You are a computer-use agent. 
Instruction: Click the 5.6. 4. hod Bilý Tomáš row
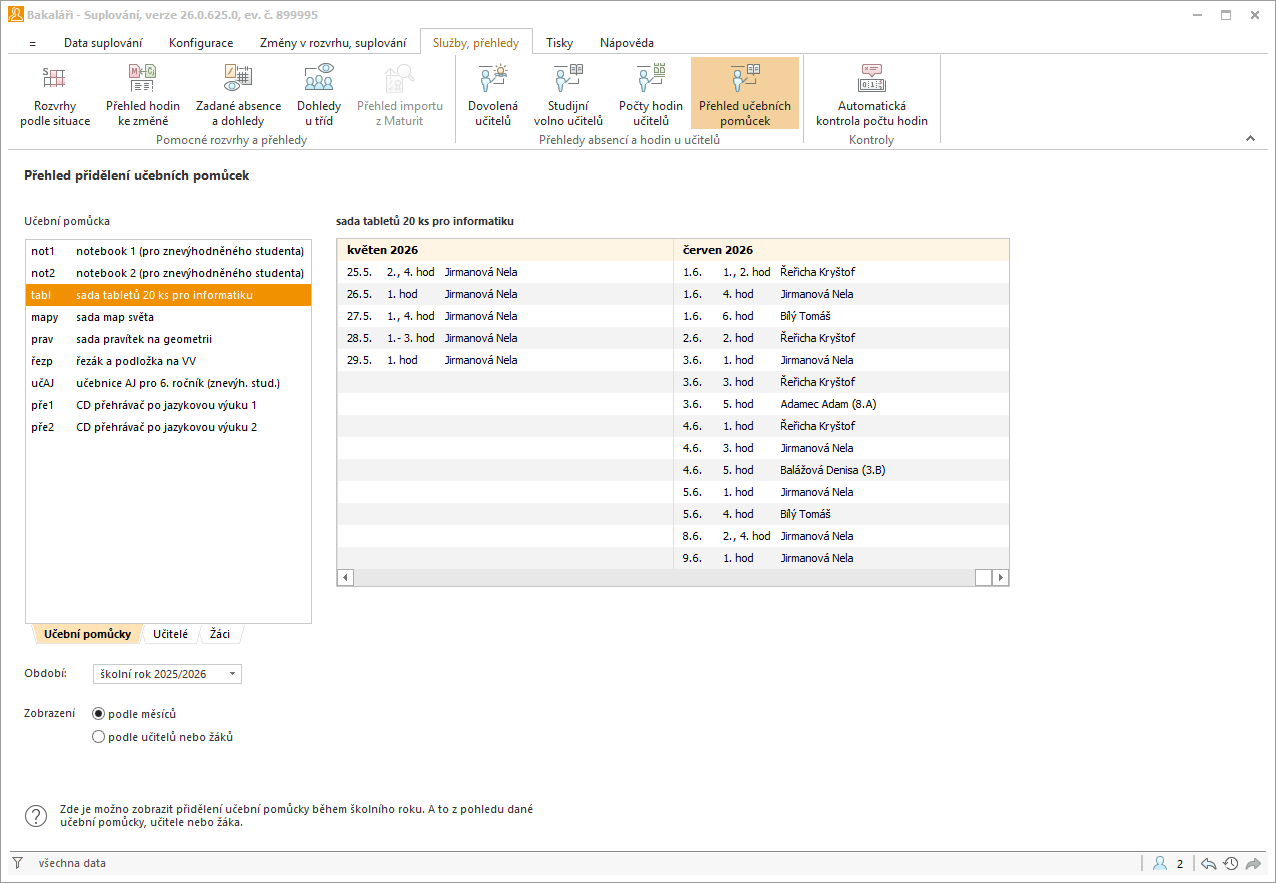point(842,514)
